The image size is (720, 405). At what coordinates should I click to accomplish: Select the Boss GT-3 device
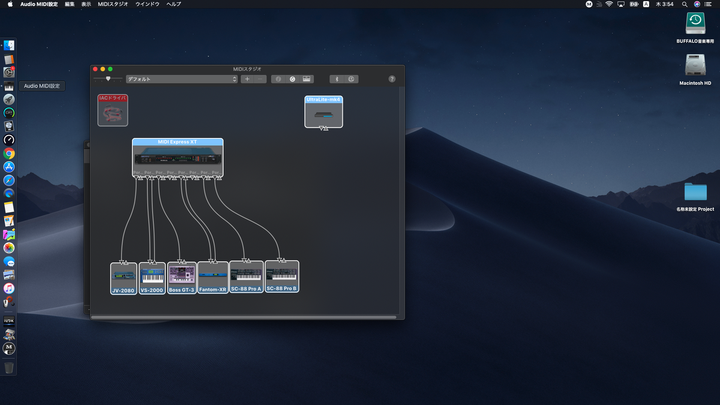pos(181,277)
